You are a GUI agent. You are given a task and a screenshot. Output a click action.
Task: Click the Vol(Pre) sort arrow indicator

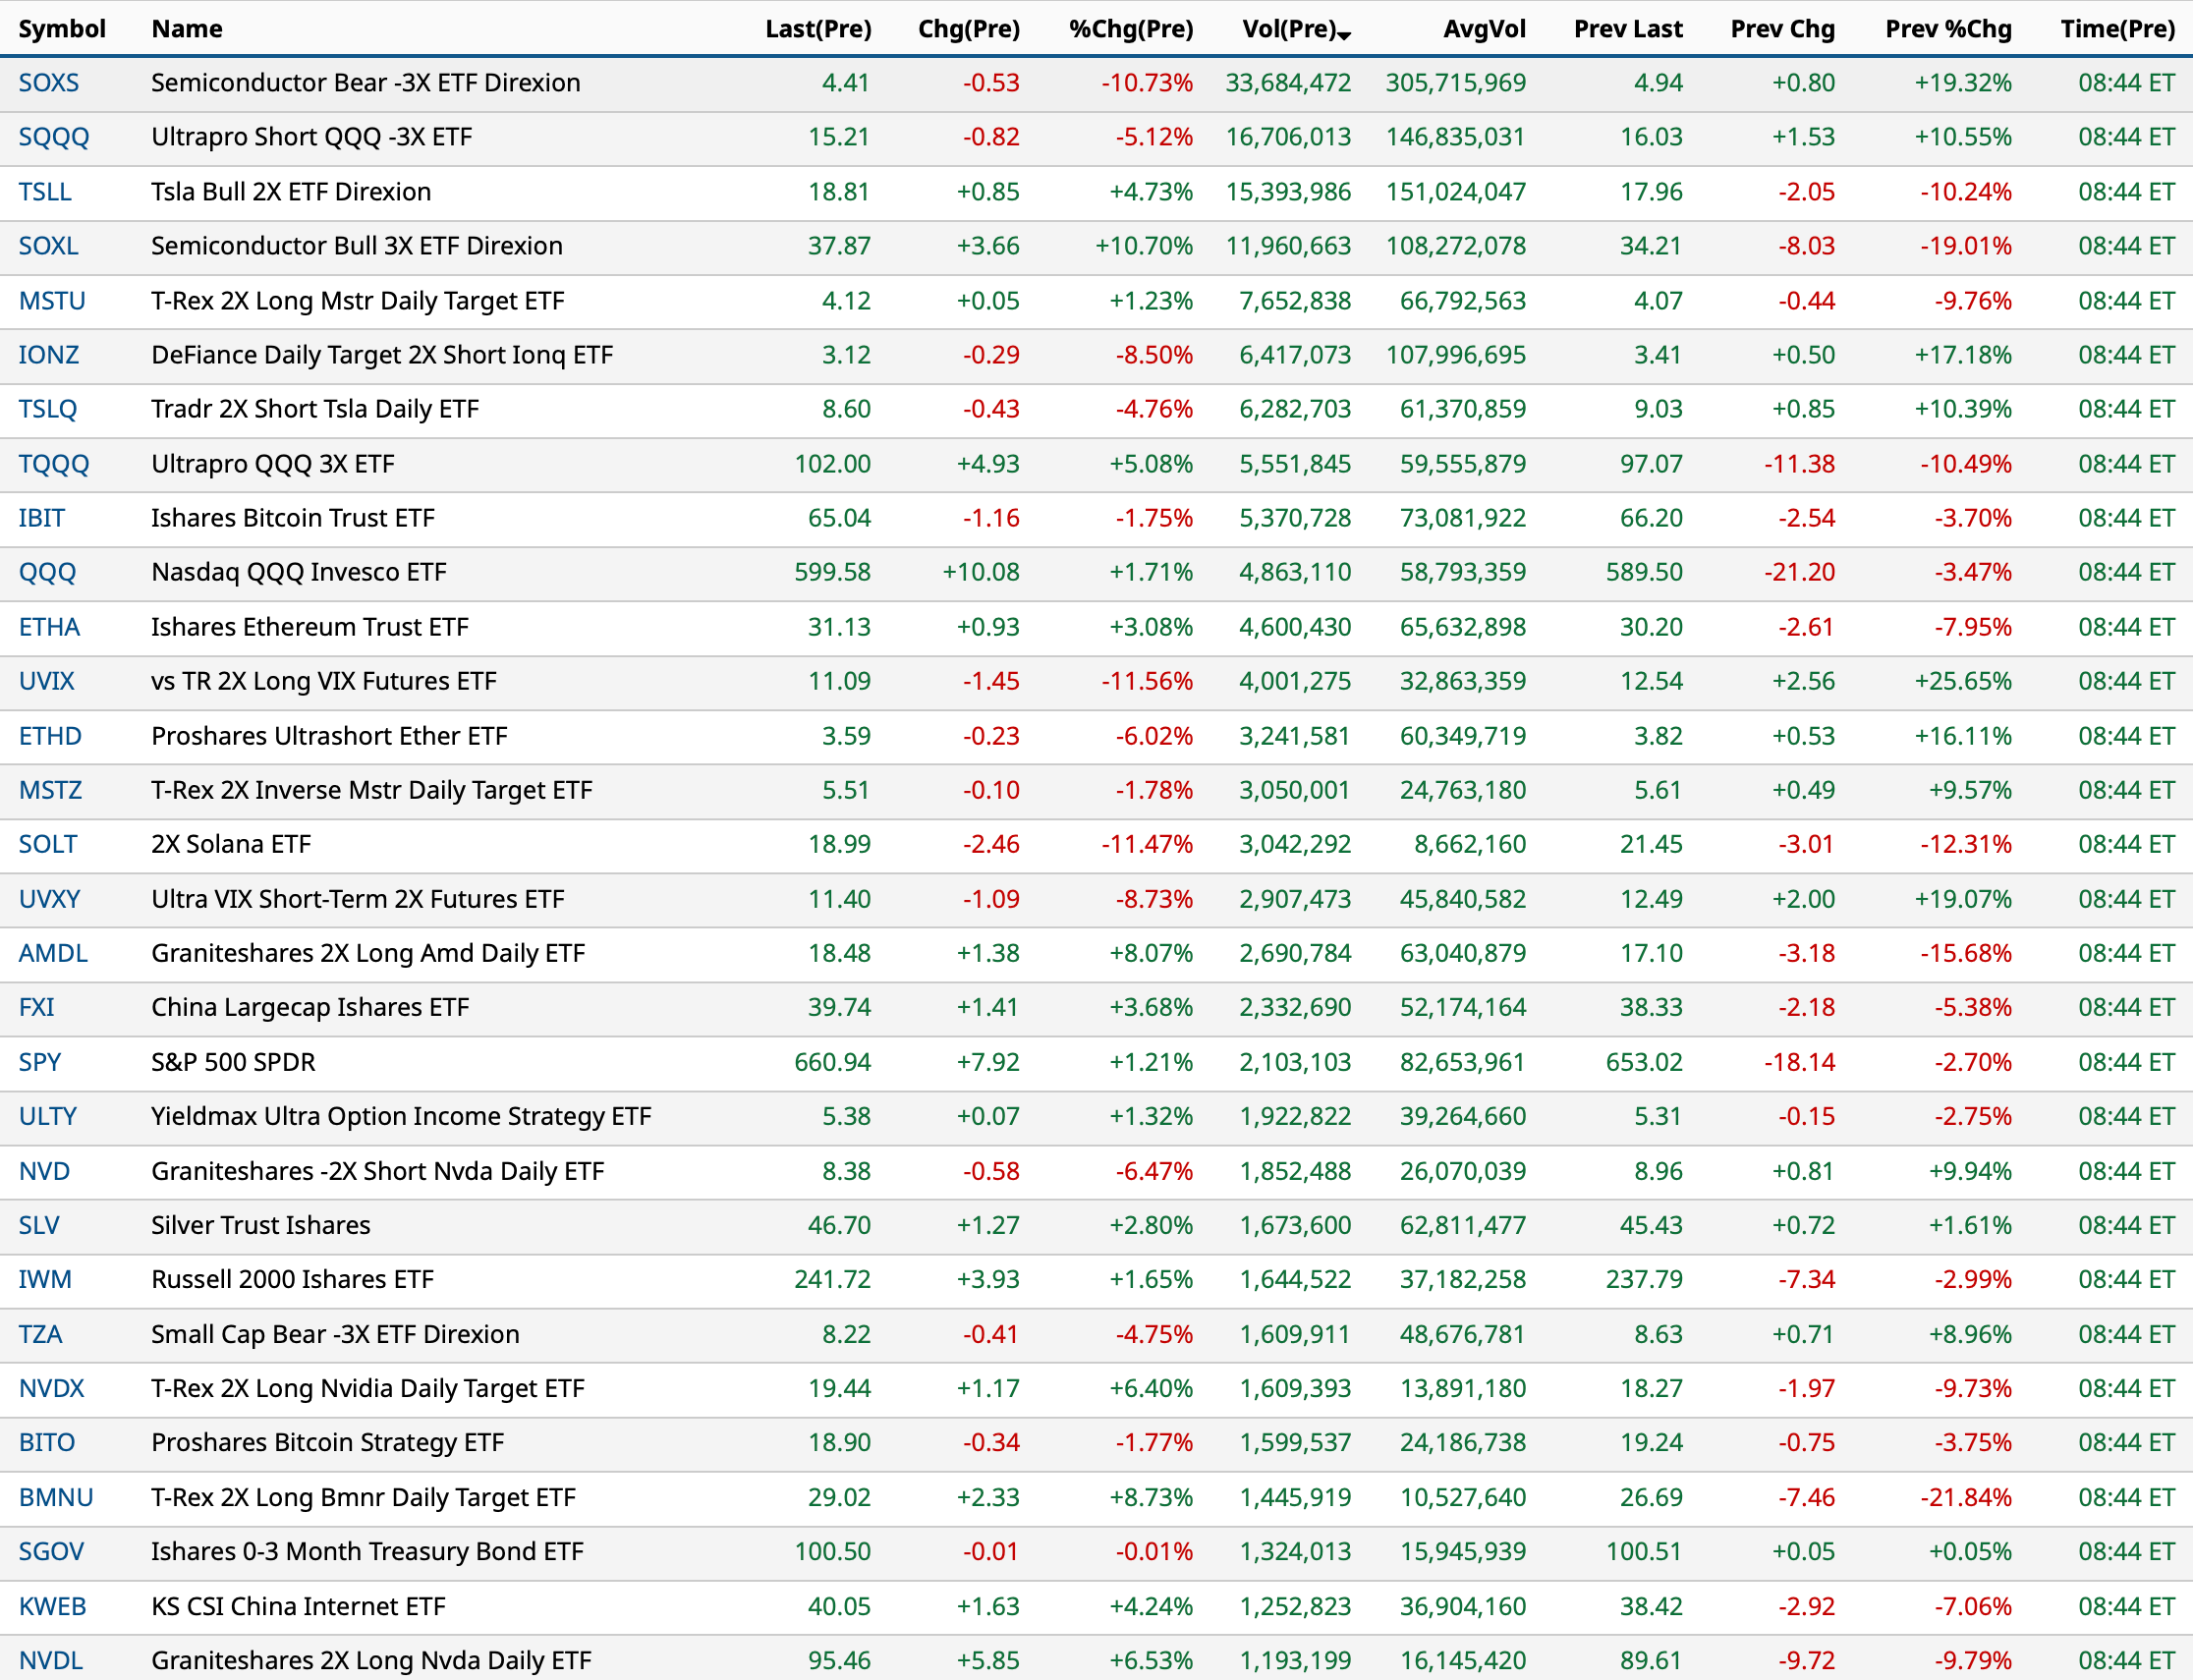click(1344, 36)
